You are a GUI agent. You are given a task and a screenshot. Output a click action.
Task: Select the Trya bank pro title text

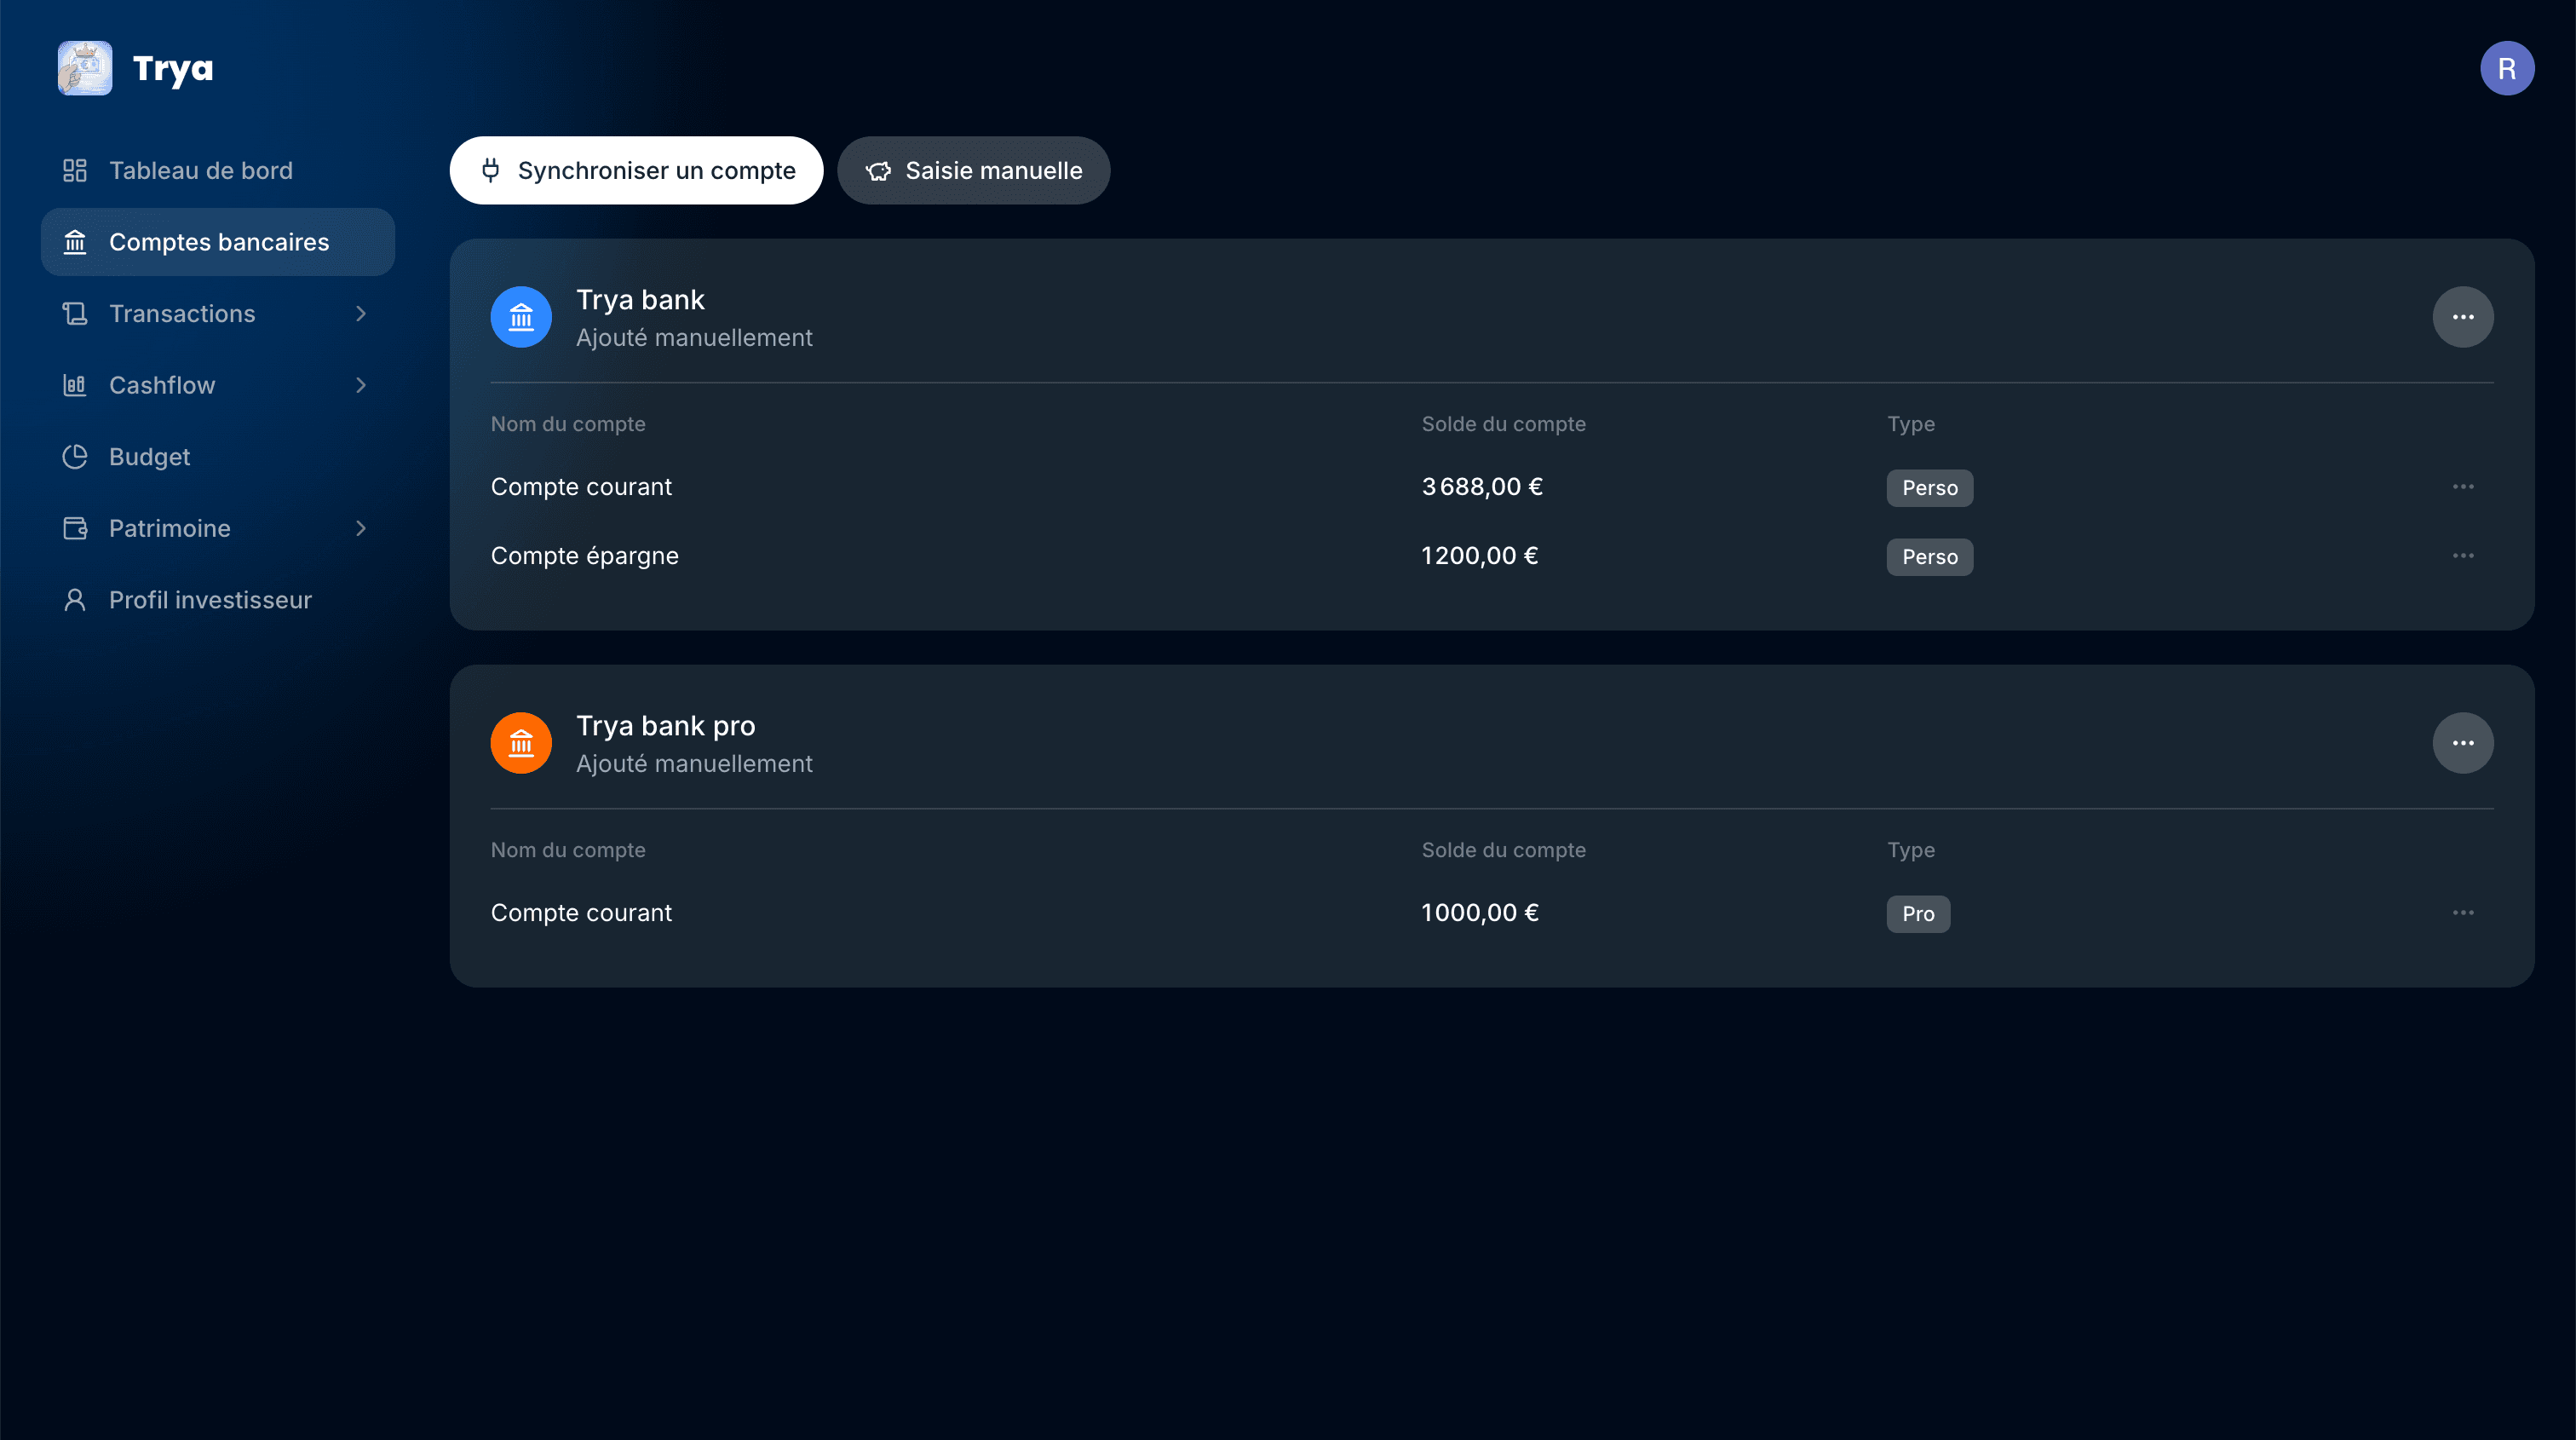point(665,726)
